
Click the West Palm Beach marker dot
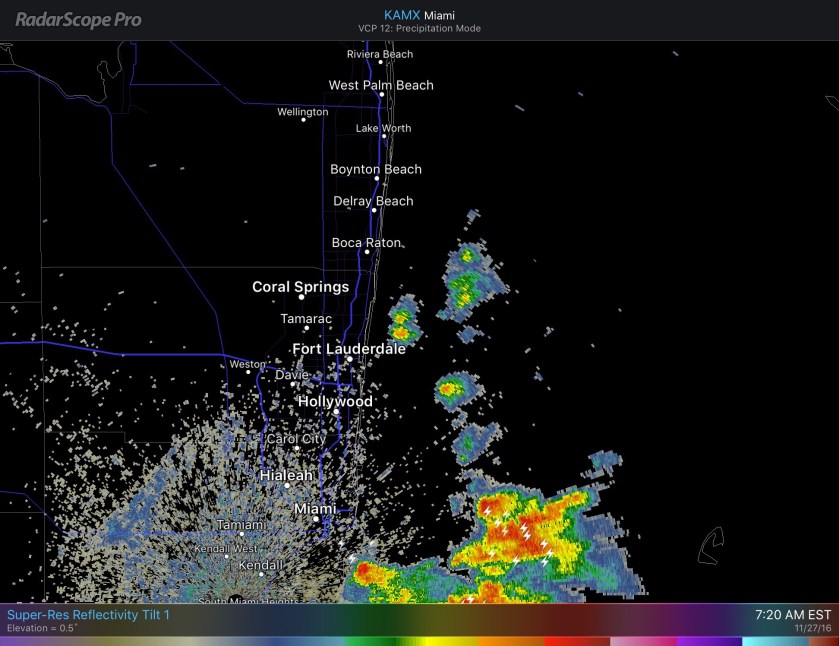pyautogui.click(x=381, y=95)
